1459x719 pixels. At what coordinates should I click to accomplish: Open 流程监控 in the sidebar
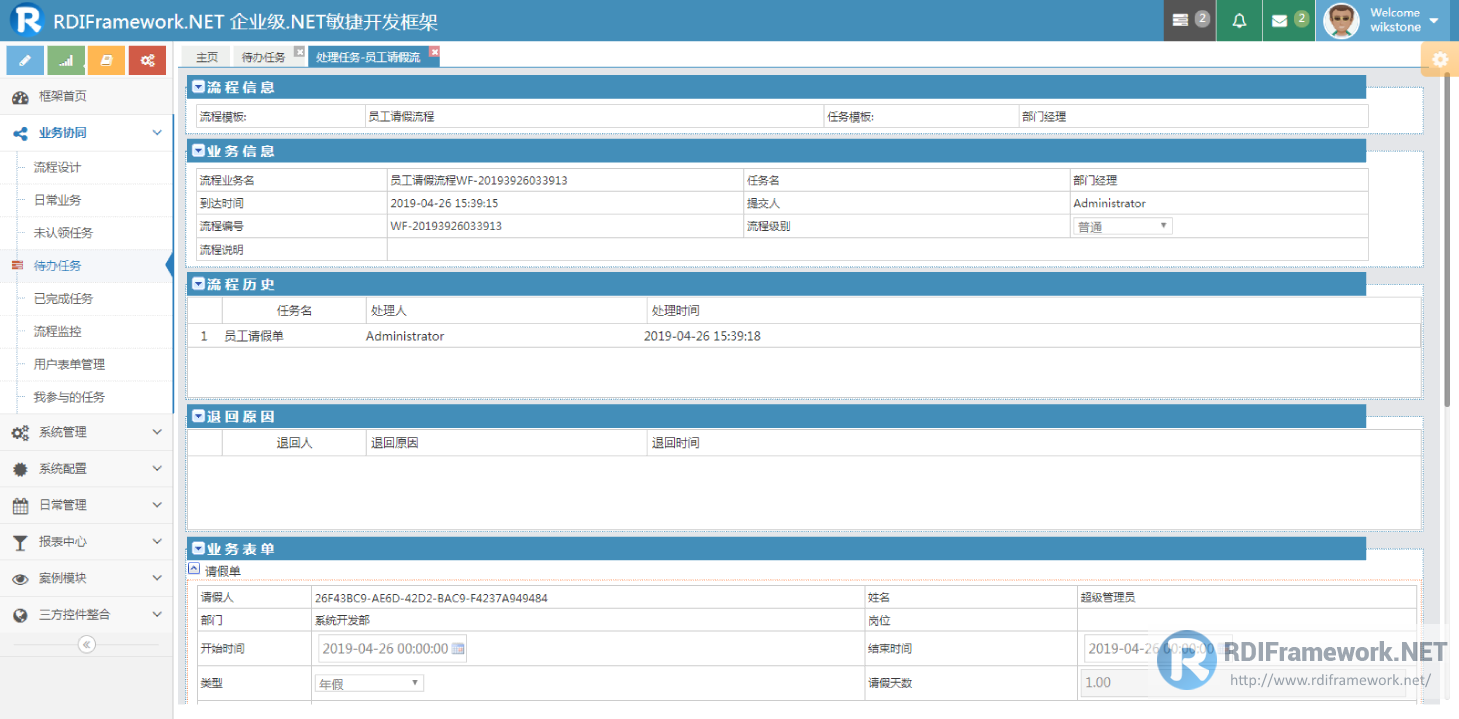[x=58, y=331]
